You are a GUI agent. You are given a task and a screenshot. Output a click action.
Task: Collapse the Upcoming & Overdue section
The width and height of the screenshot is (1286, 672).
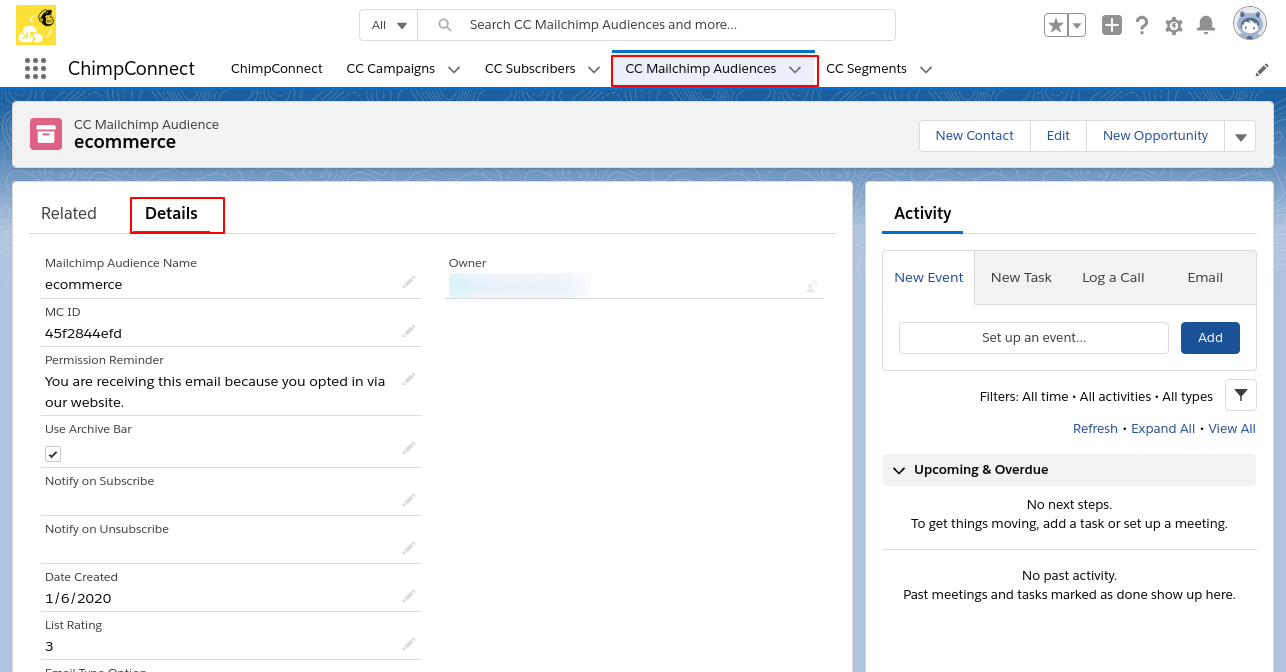pyautogui.click(x=899, y=470)
